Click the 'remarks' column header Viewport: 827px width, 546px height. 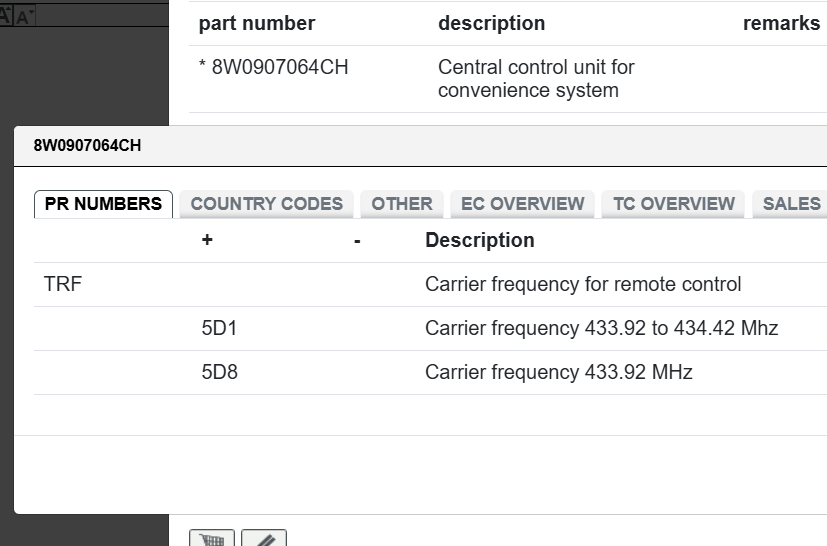tap(781, 24)
